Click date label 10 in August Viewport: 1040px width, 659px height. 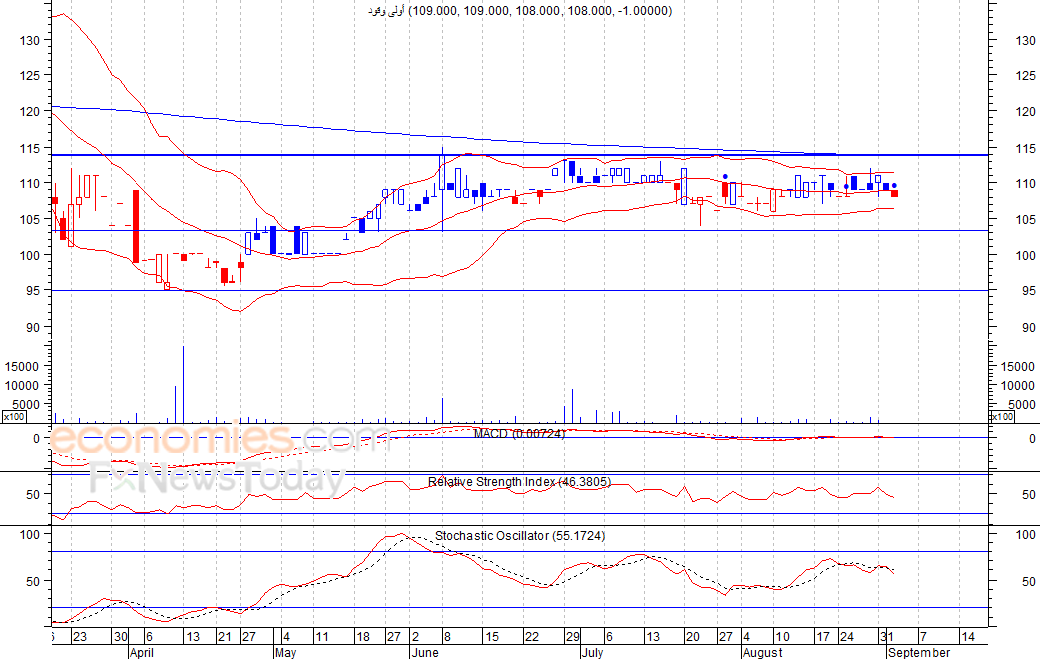pyautogui.click(x=782, y=636)
